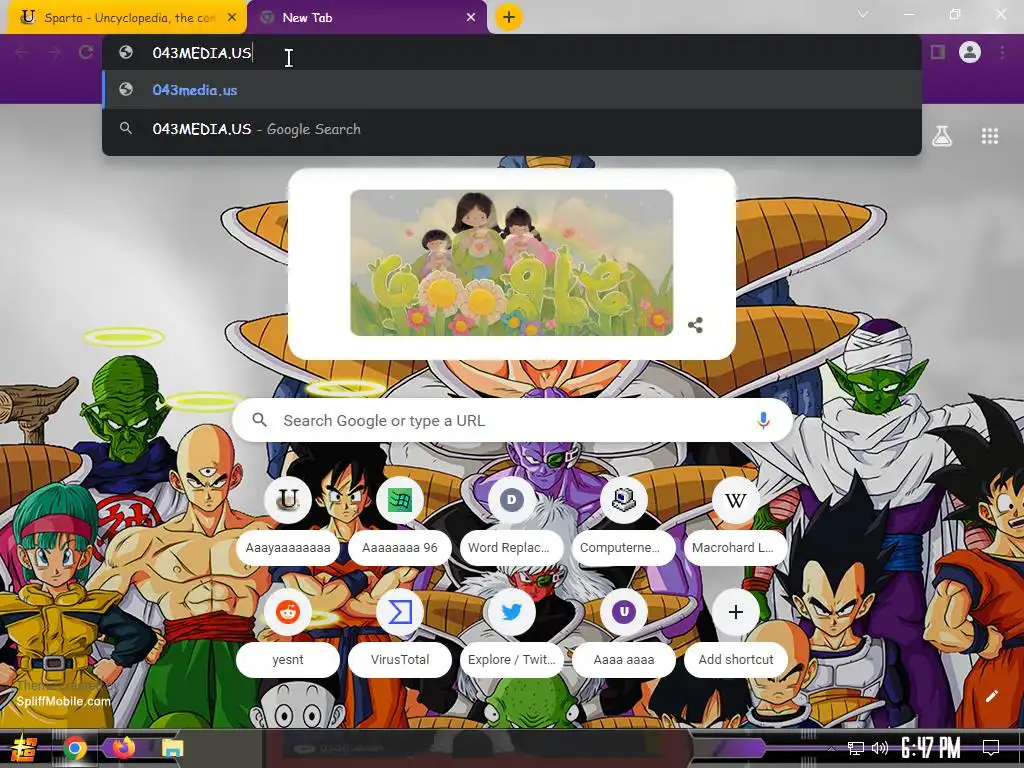Open the Windows Start button
Image resolution: width=1024 pixels, height=768 pixels.
click(24, 748)
